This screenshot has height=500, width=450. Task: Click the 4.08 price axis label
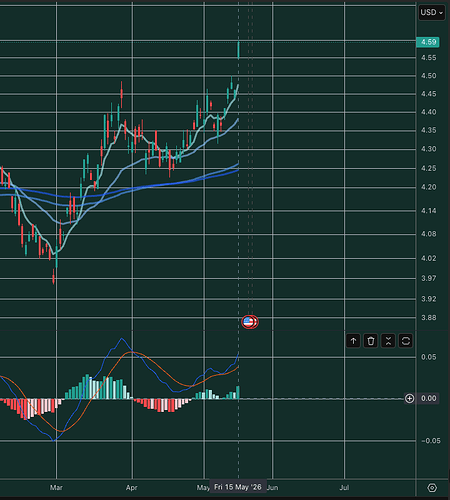[428, 234]
